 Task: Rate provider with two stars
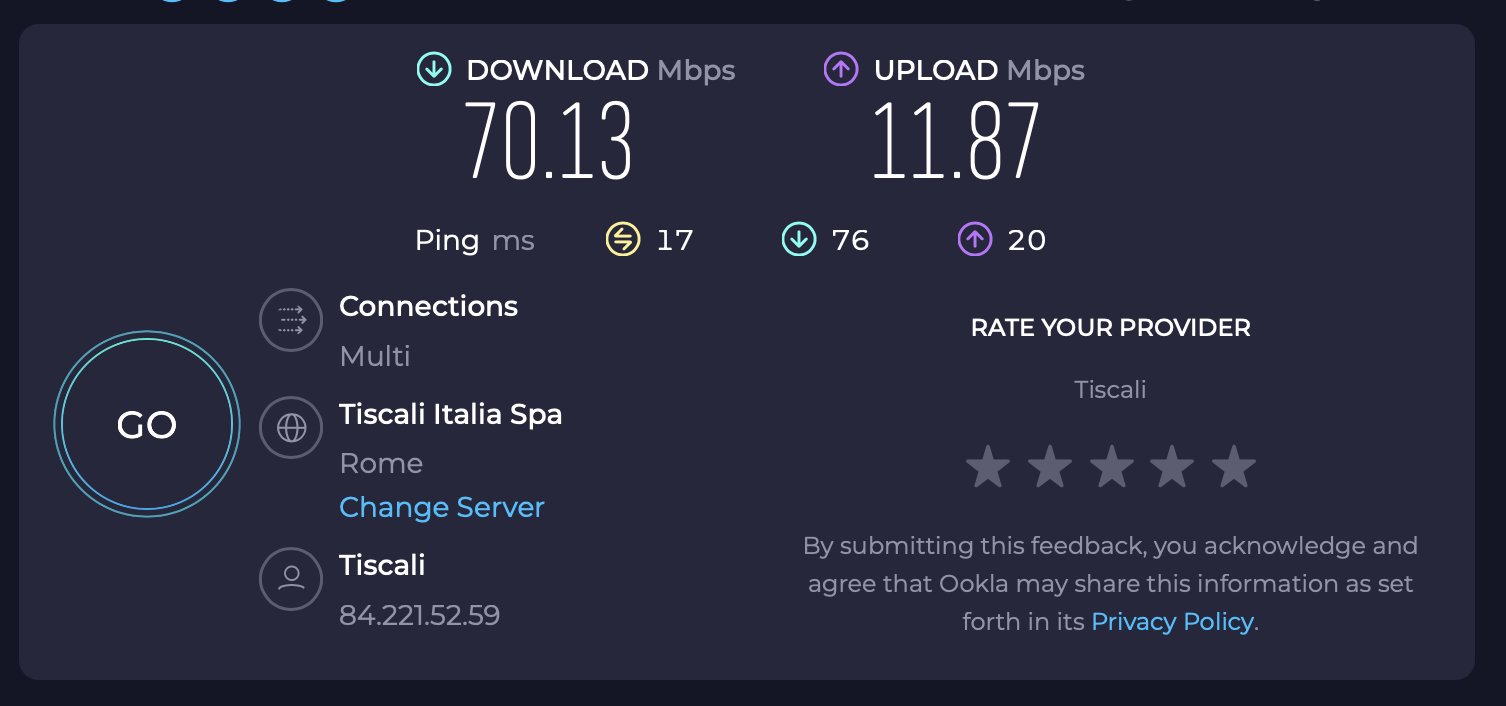click(1050, 468)
